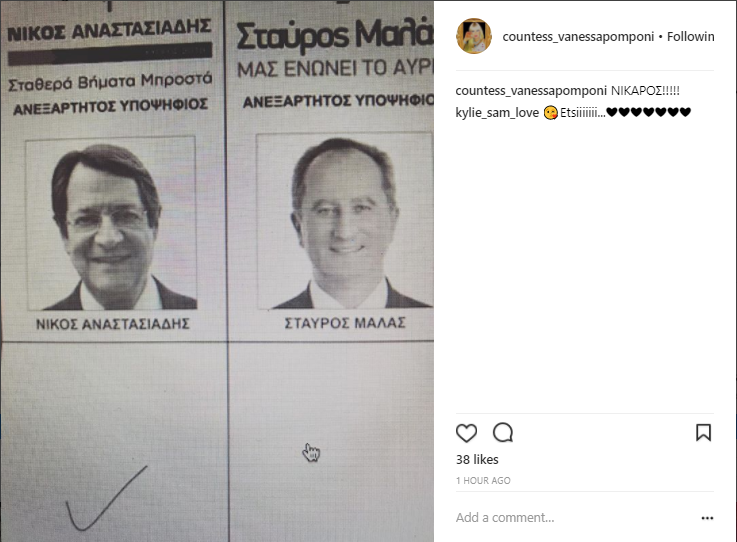Like the post with the heart icon

click(x=466, y=433)
